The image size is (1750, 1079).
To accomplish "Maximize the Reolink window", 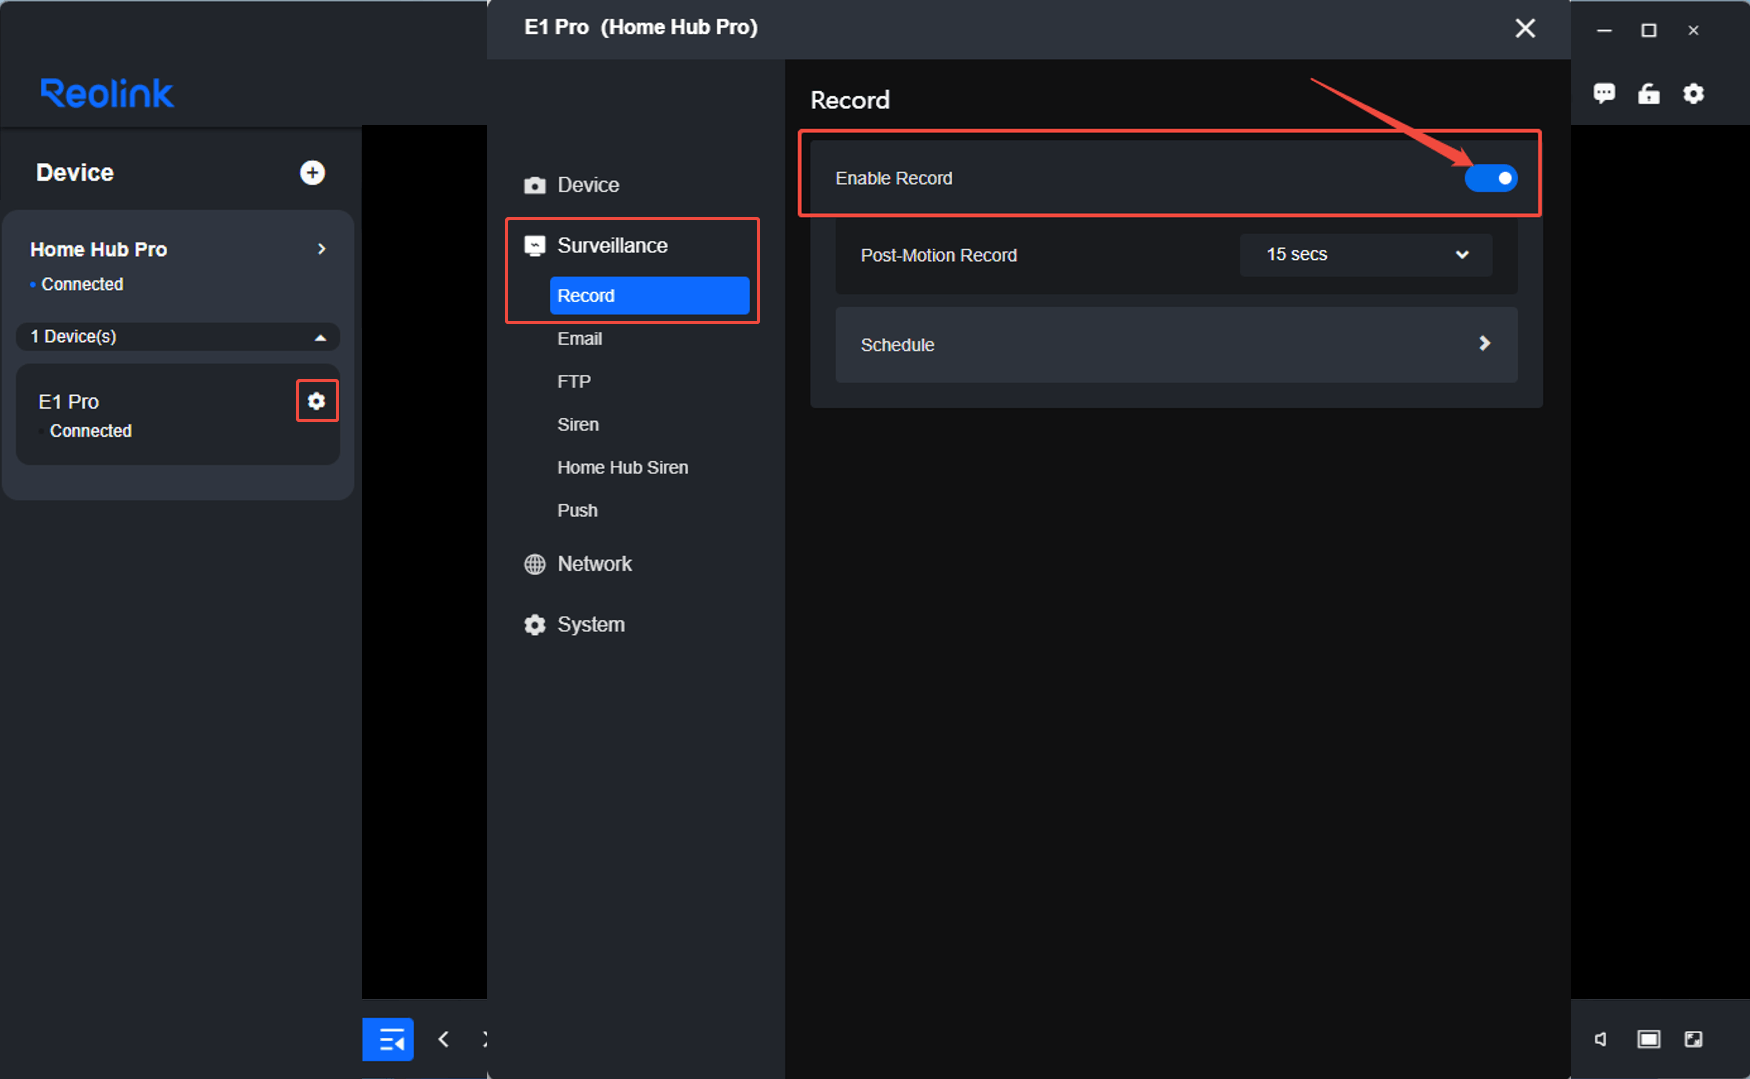I will click(1649, 30).
